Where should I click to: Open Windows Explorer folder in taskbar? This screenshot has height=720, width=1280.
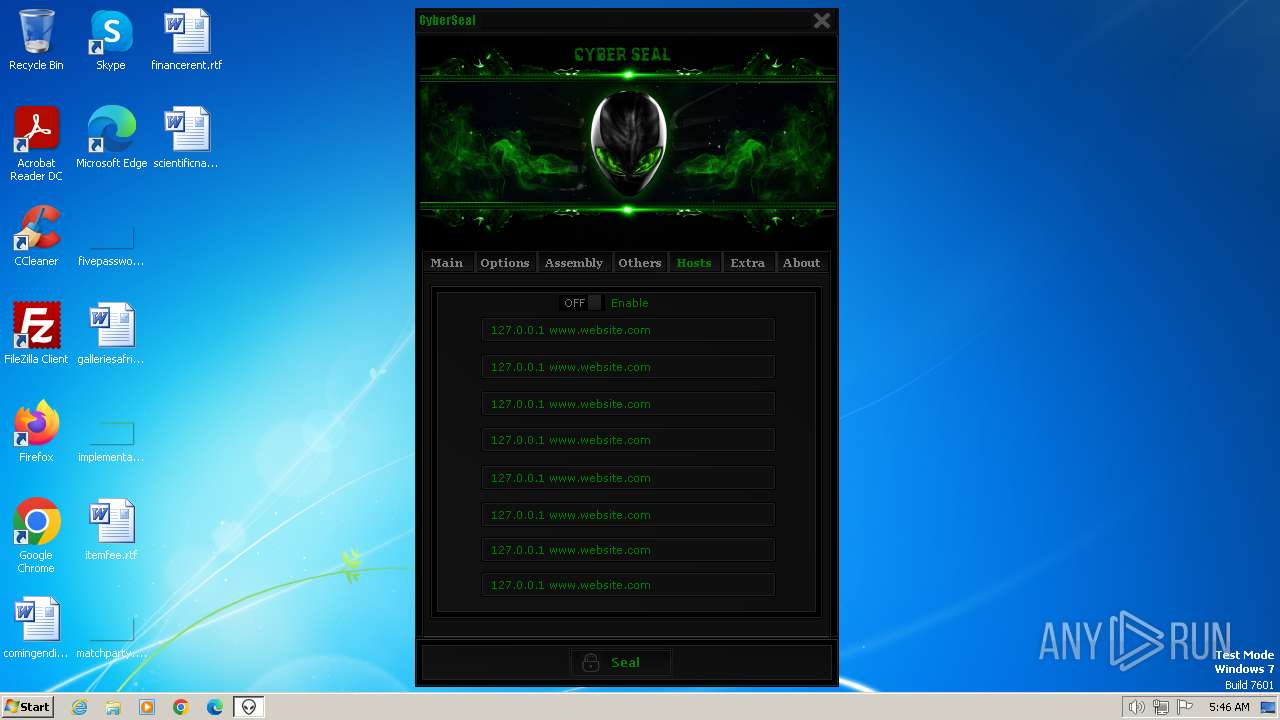point(113,707)
